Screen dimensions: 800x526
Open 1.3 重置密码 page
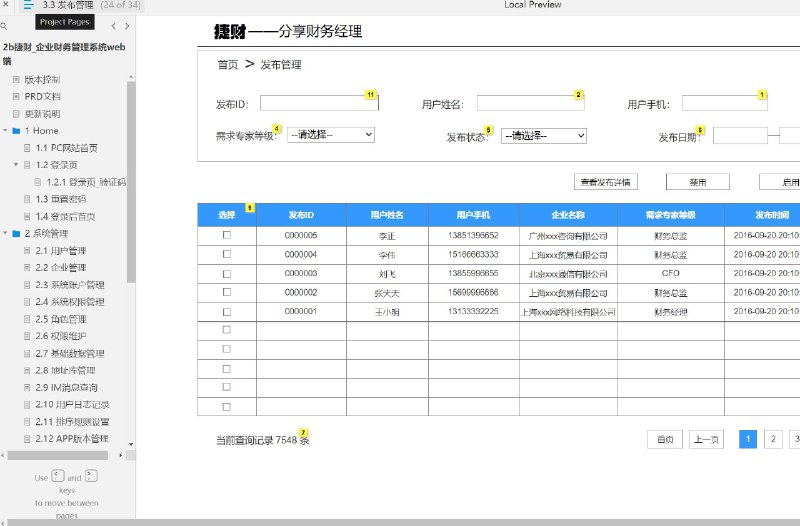61,199
